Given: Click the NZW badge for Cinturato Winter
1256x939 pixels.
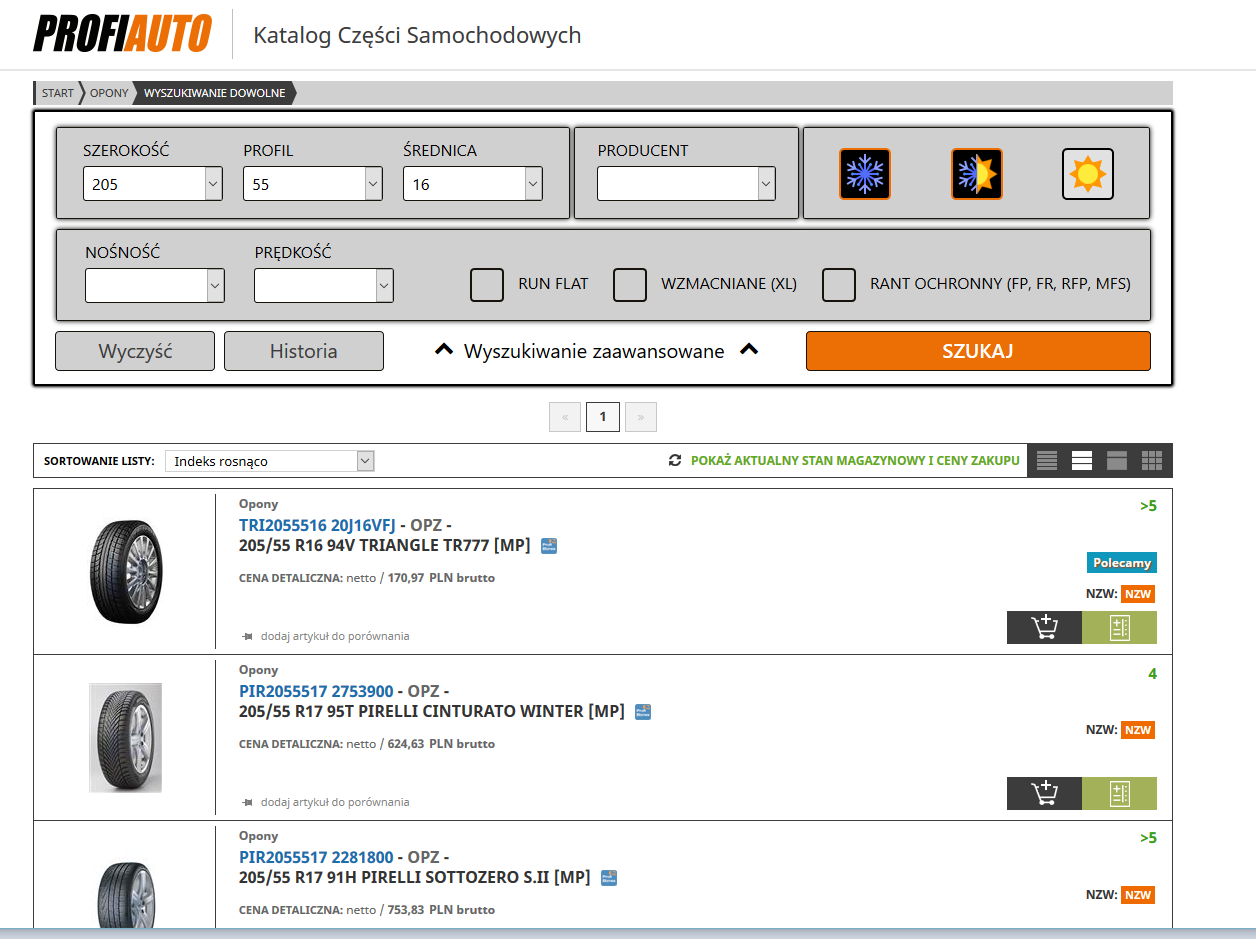Looking at the screenshot, I should [1138, 730].
